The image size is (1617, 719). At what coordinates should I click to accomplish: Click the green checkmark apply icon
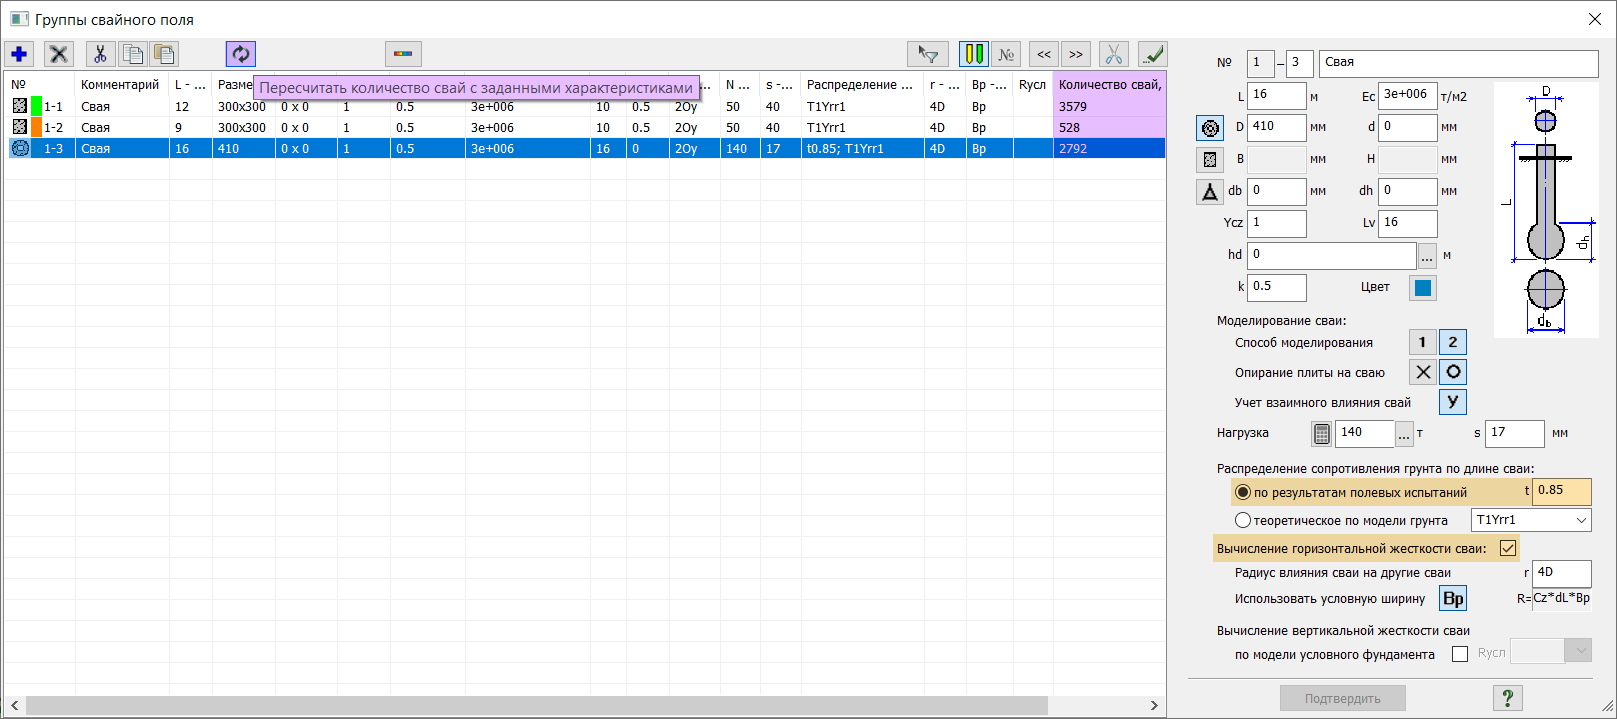pyautogui.click(x=1152, y=54)
